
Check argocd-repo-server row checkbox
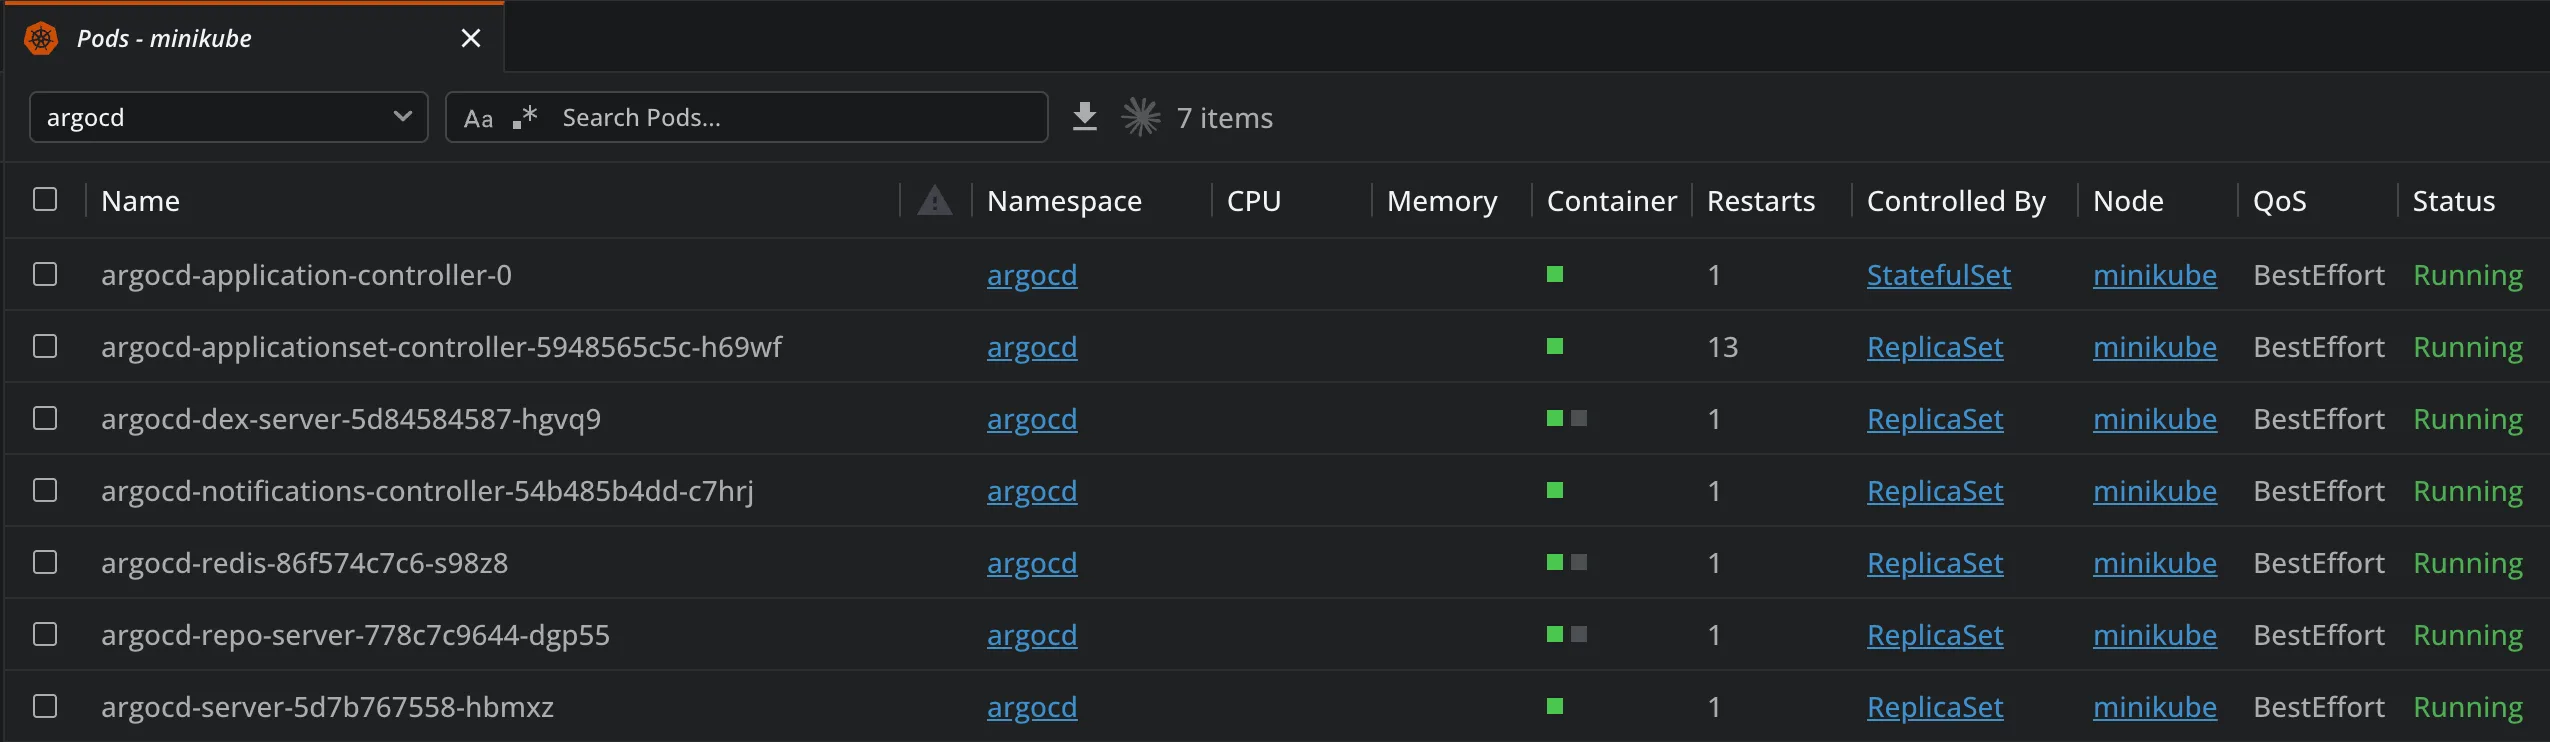click(x=45, y=634)
